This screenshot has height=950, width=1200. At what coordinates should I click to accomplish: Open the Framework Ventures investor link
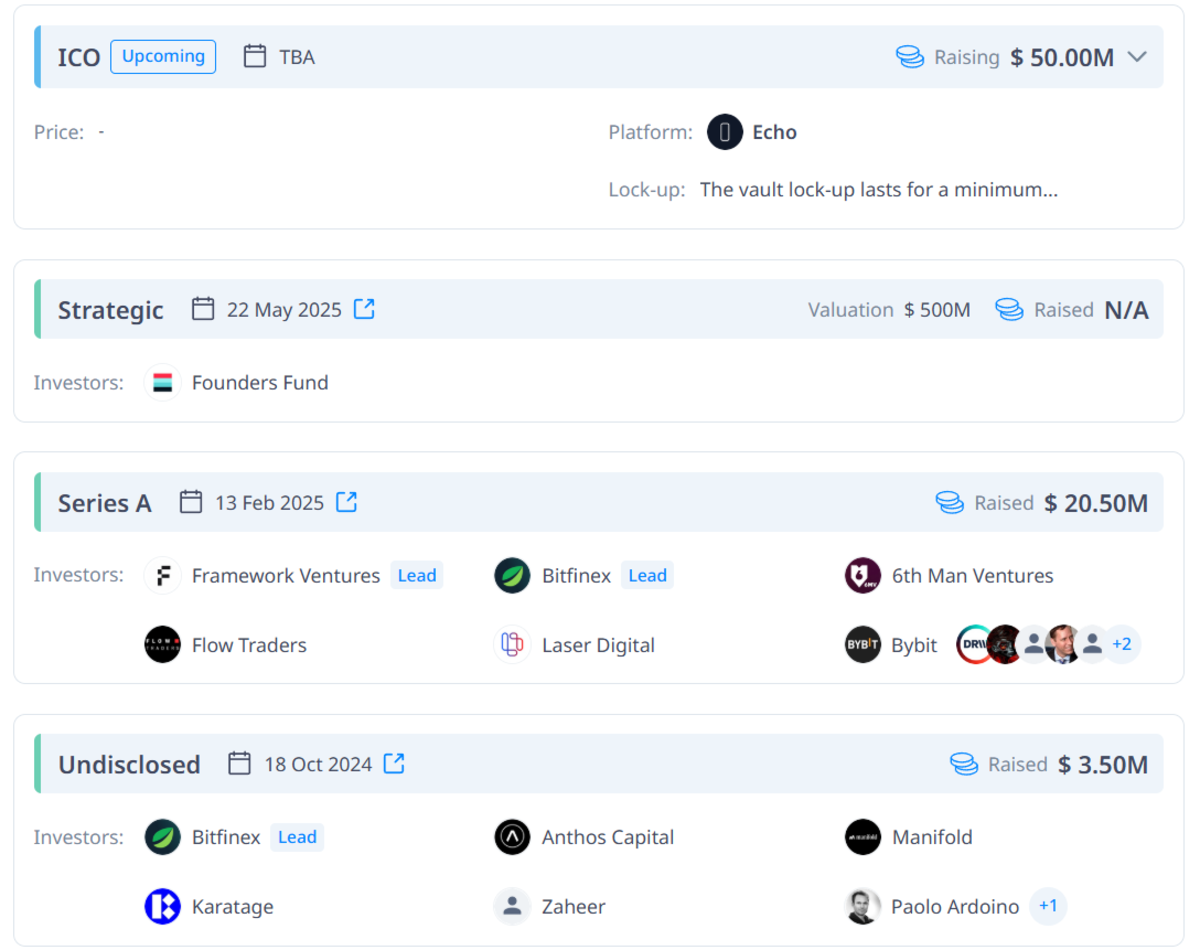[286, 575]
